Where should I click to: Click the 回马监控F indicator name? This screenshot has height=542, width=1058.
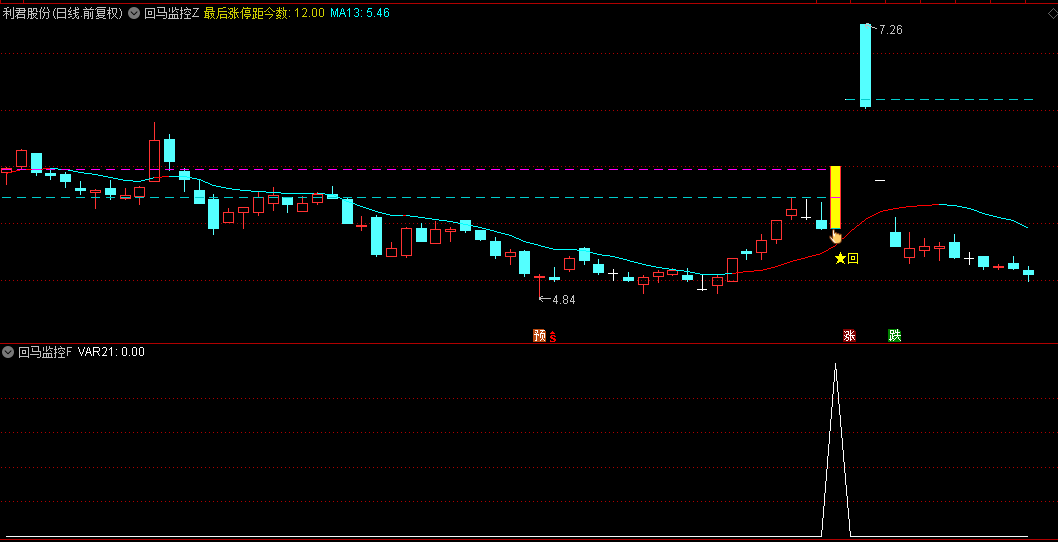(x=45, y=352)
